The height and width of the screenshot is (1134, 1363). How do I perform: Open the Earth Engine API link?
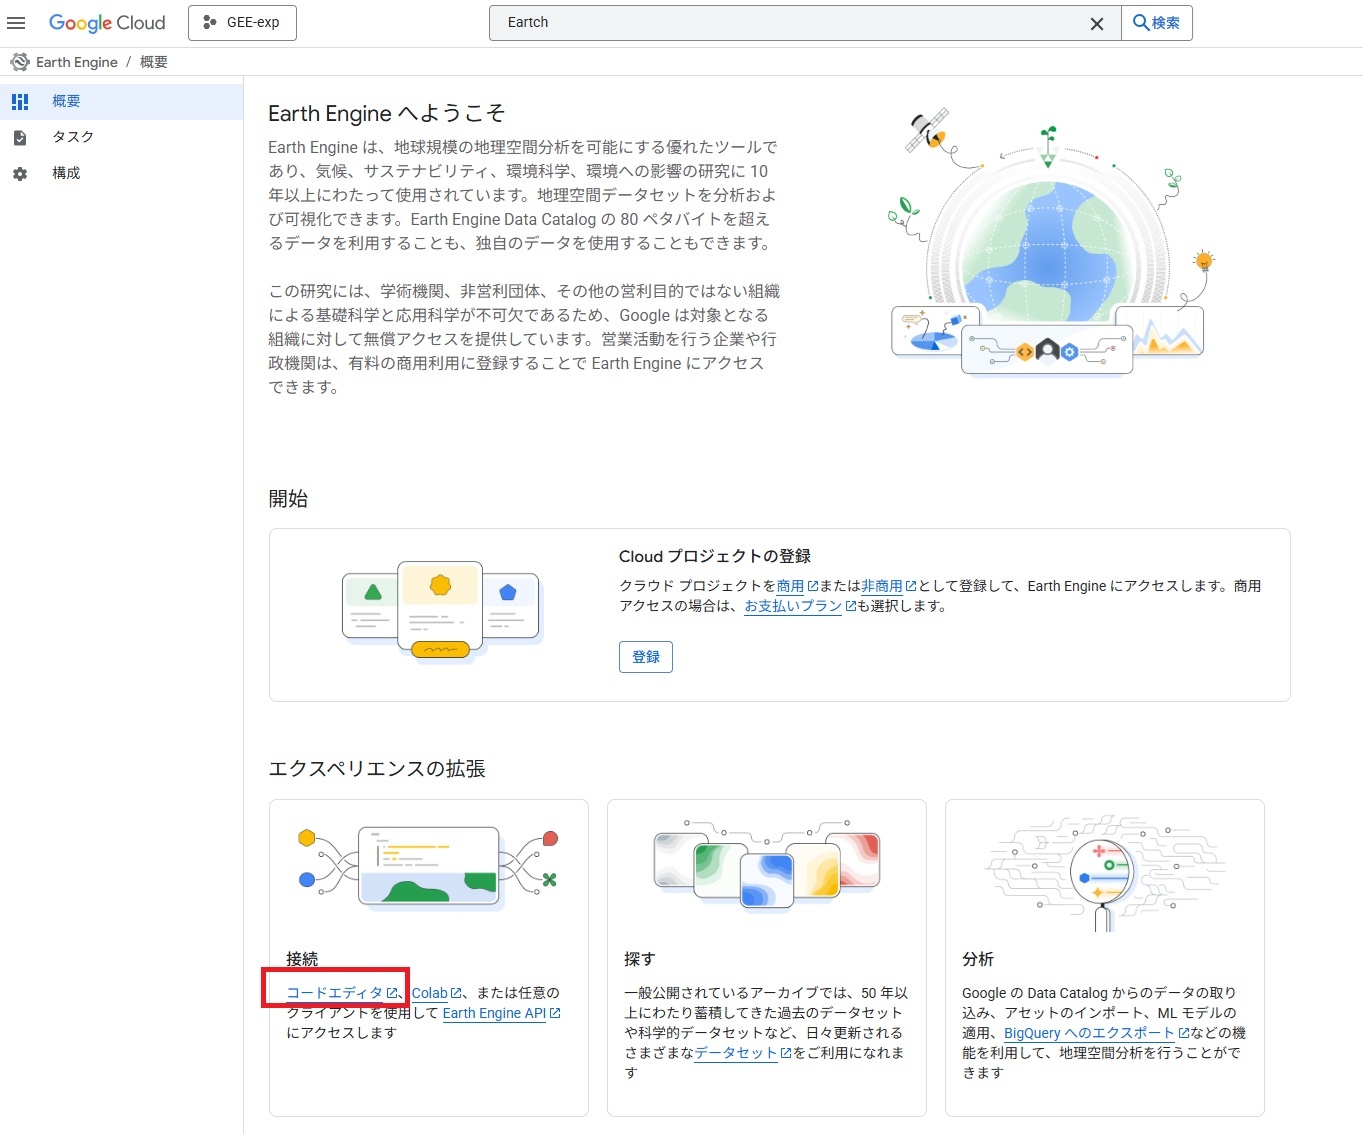pos(494,1013)
